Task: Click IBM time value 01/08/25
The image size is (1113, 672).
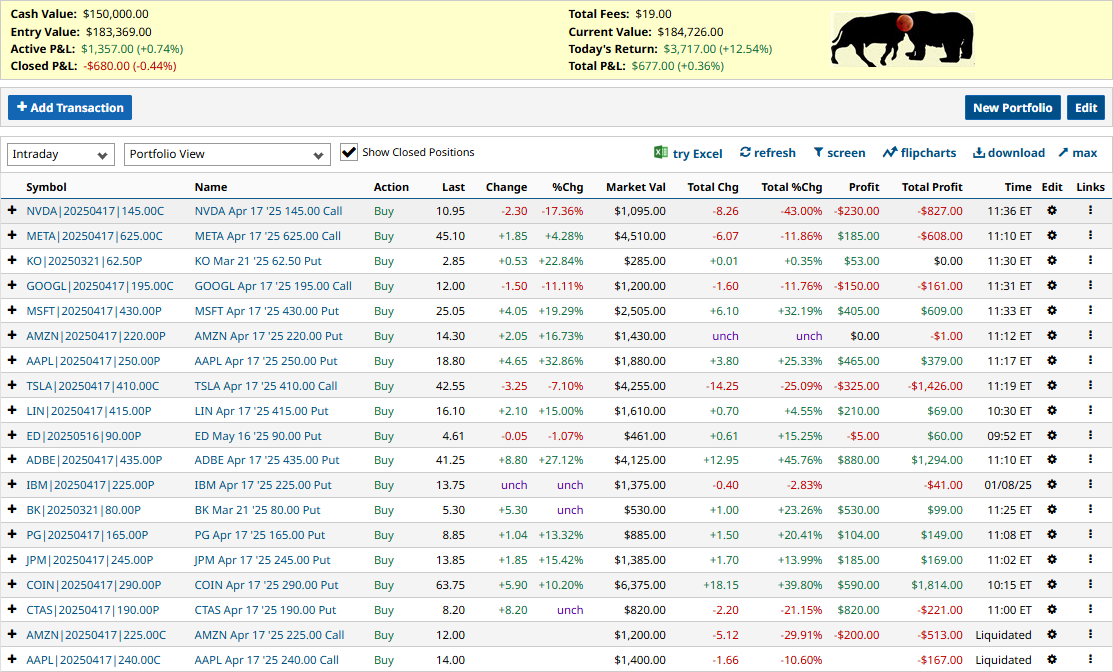Action: pyautogui.click(x=1008, y=485)
